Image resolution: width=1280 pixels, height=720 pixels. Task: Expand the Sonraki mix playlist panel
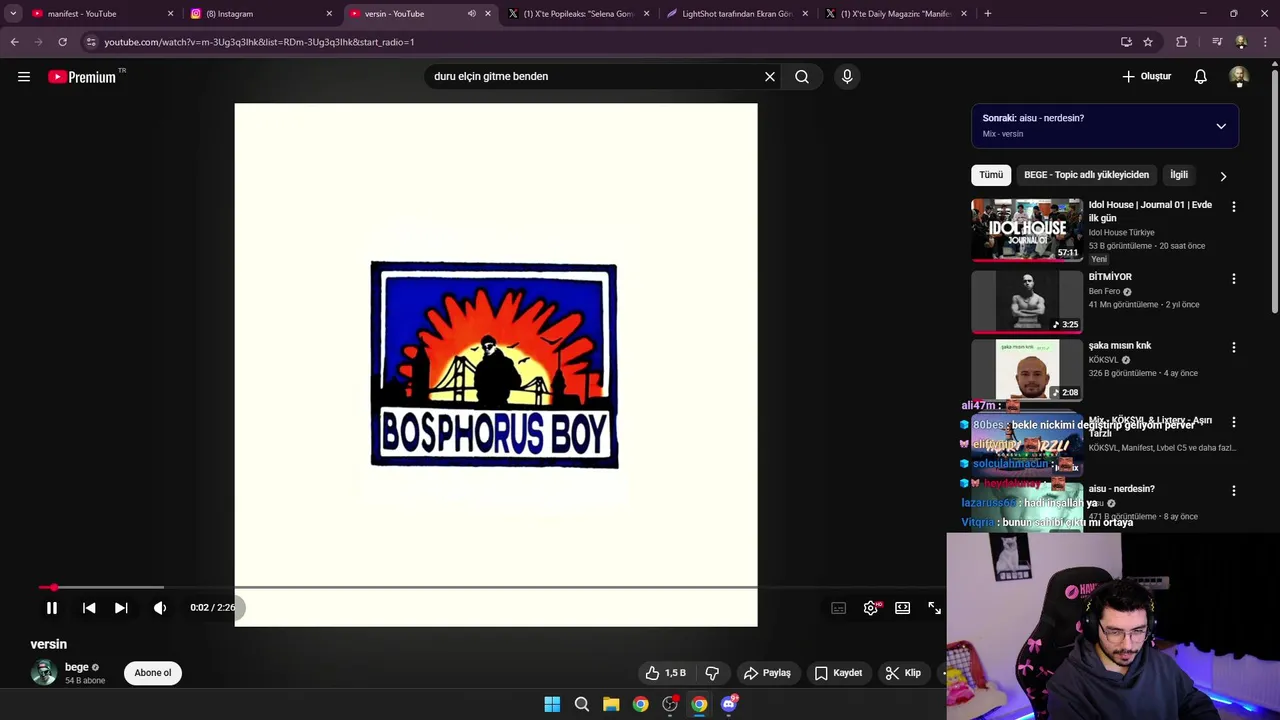[1221, 126]
